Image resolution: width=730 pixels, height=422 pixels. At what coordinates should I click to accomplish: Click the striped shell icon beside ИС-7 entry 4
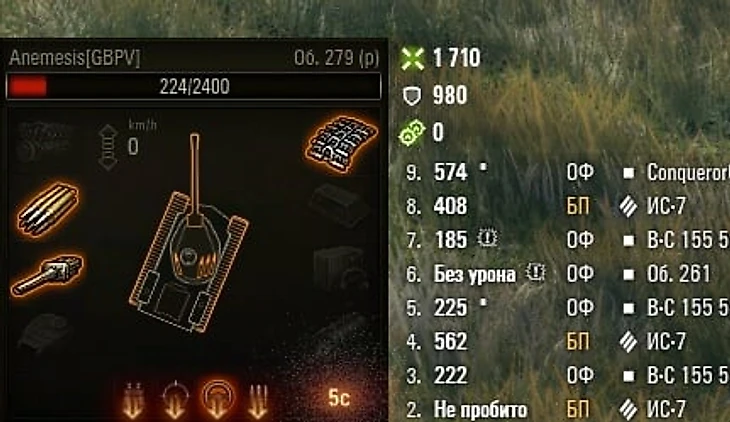pos(628,342)
